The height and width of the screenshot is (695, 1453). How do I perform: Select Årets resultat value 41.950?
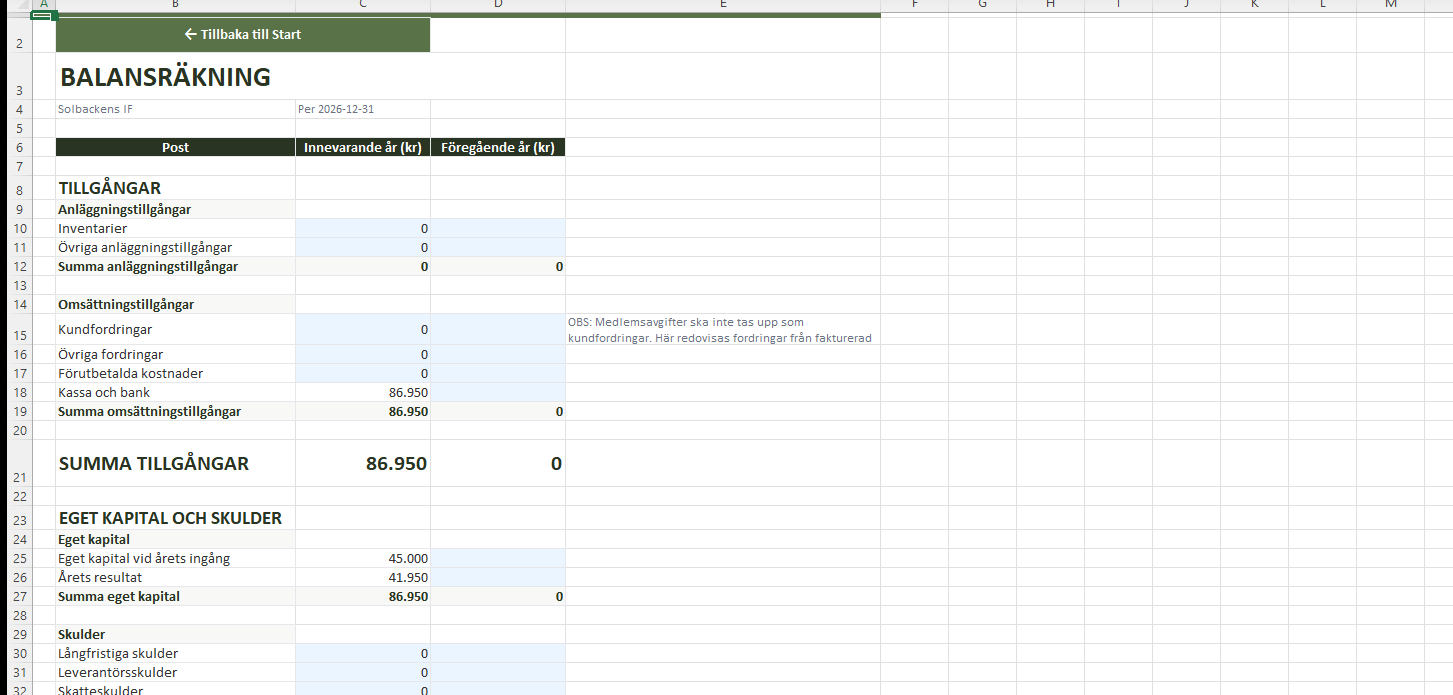tap(362, 578)
